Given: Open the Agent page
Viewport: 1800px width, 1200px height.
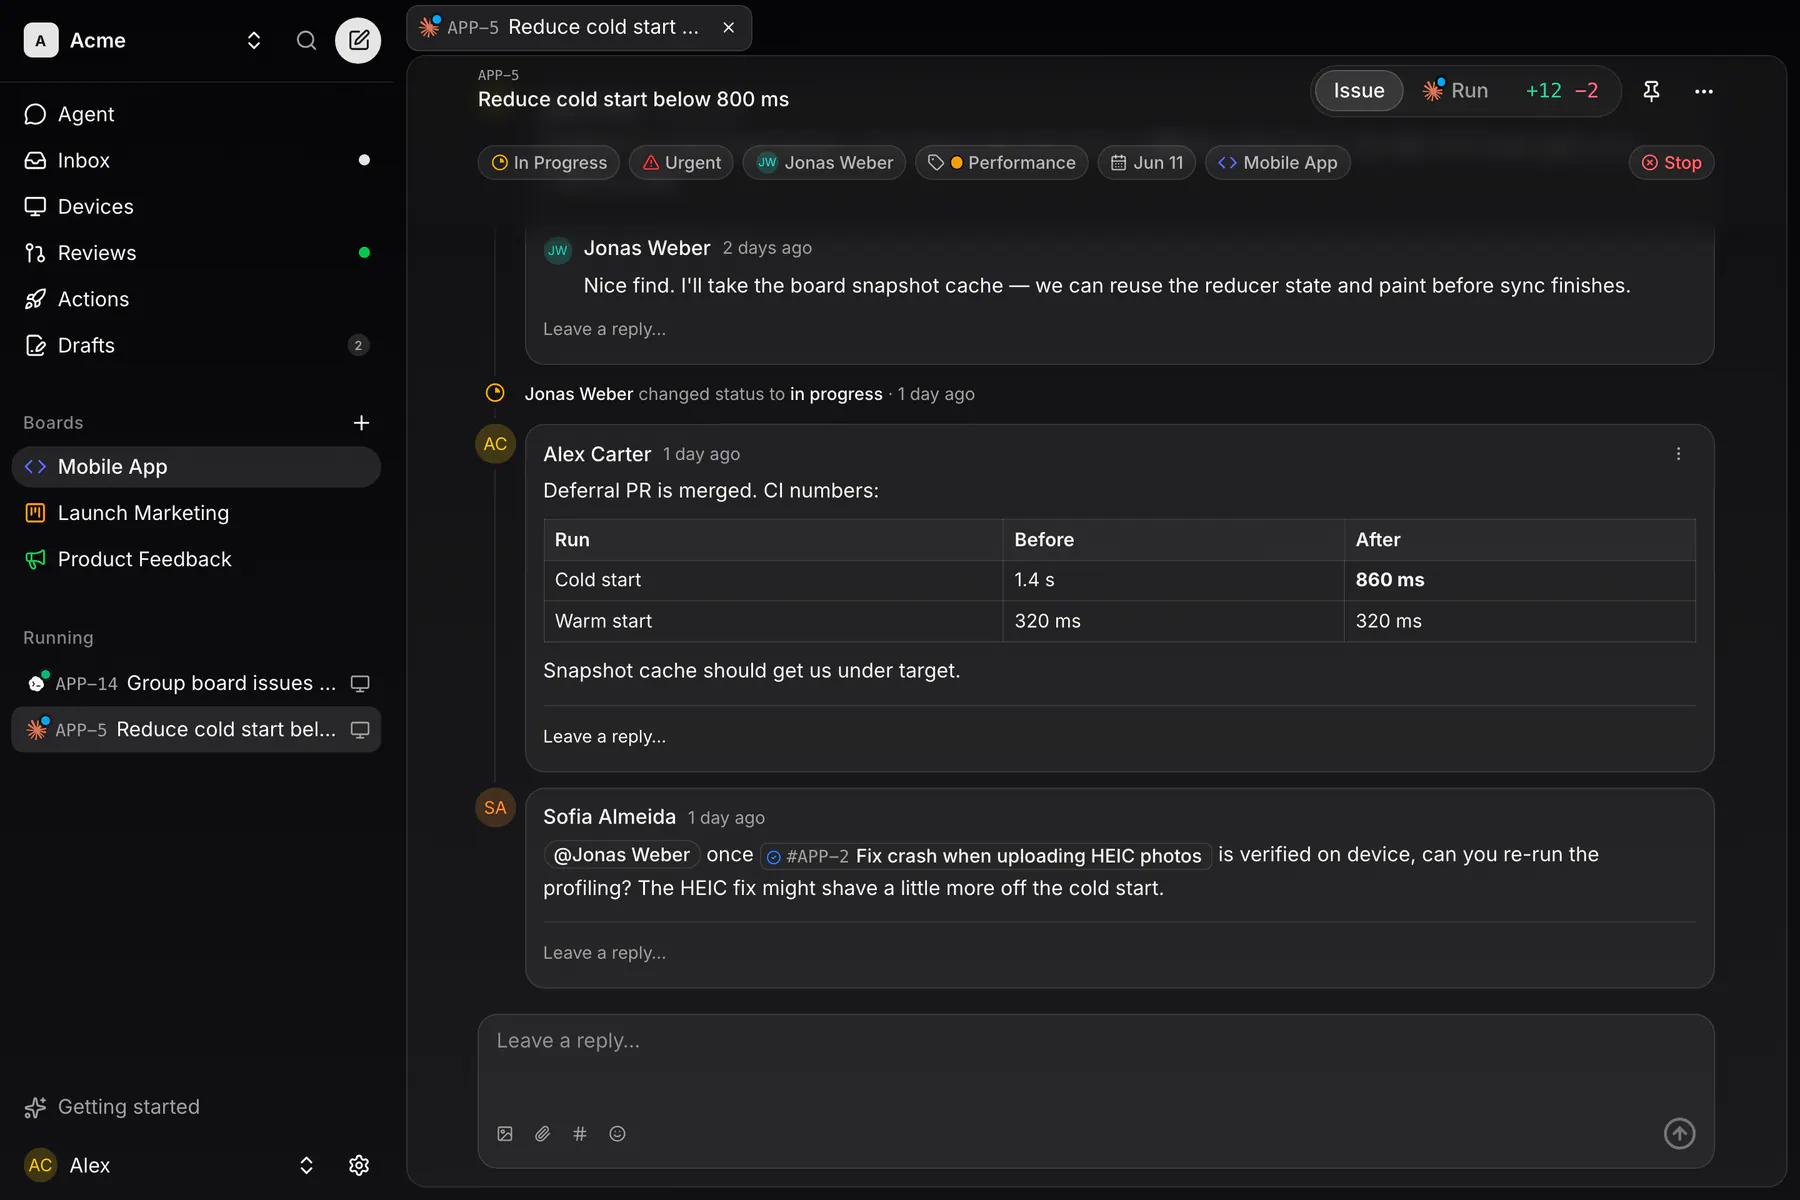Looking at the screenshot, I should (196, 114).
